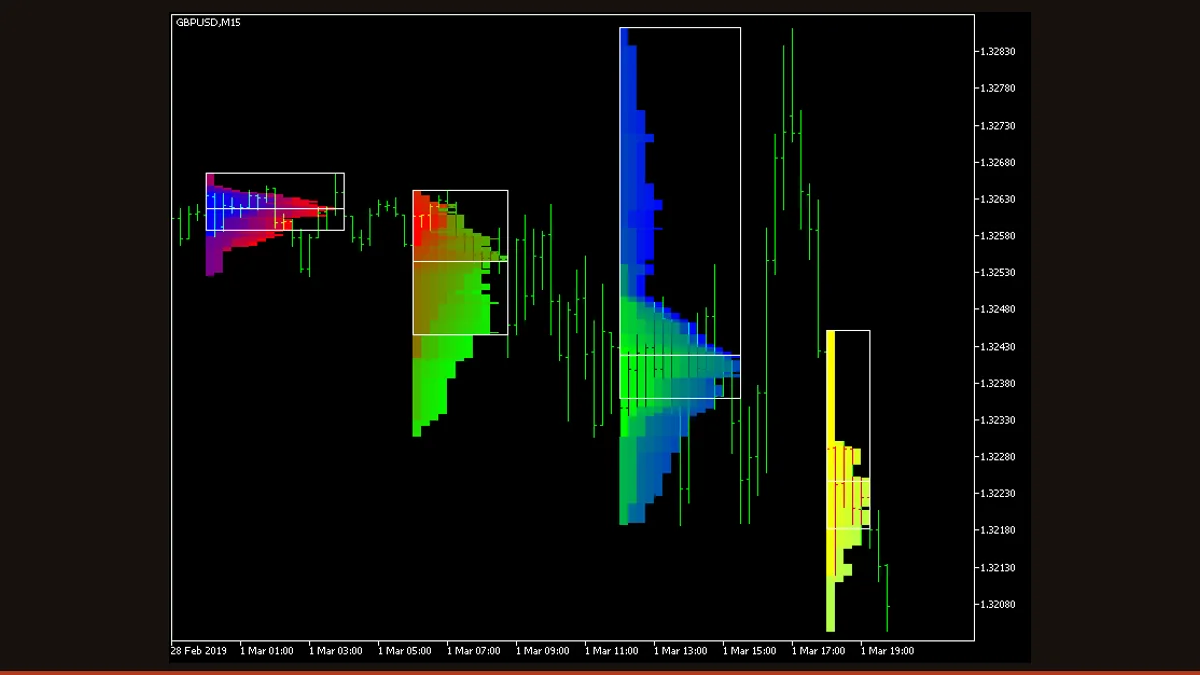Click the 28 Feb 2019 date label
This screenshot has height=675, width=1200.
(199, 651)
